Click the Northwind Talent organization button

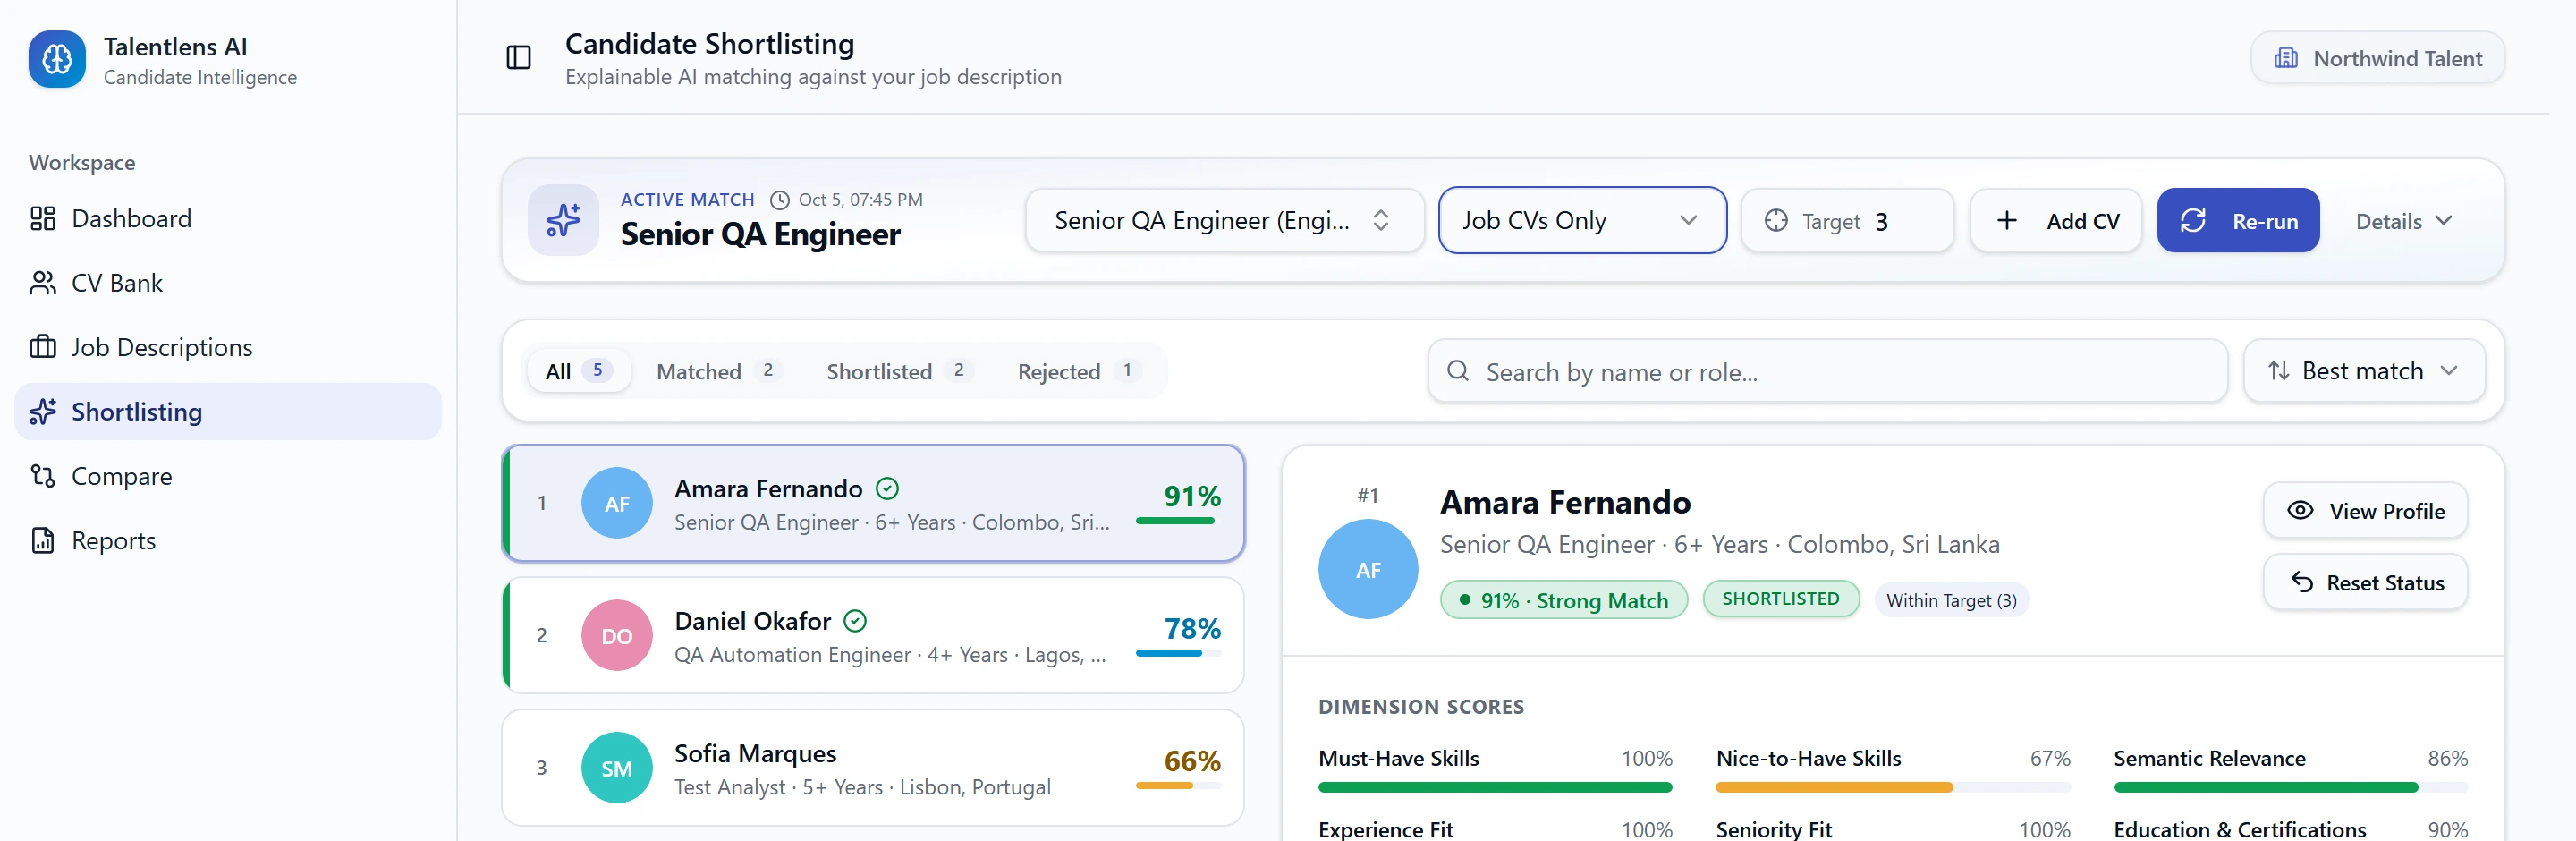(x=2377, y=58)
